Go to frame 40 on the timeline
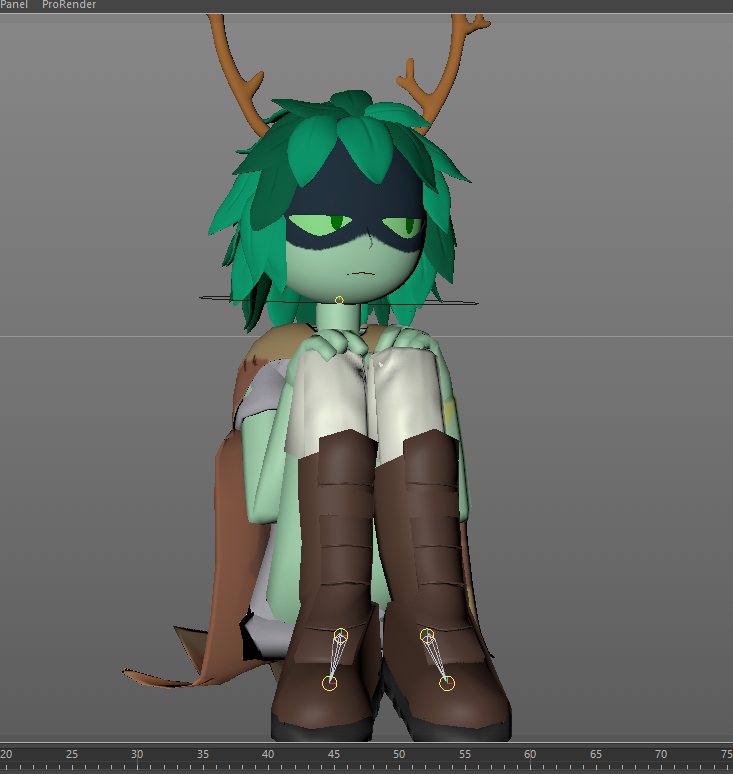The height and width of the screenshot is (774, 733). (x=268, y=754)
